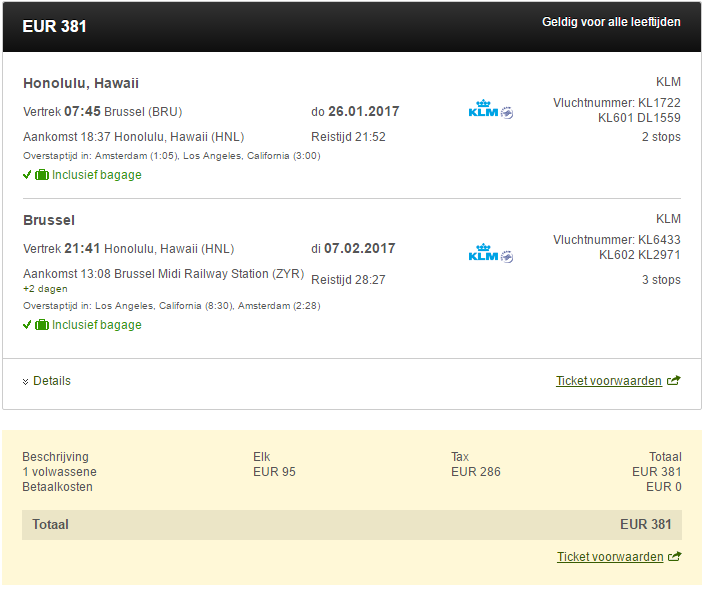Click departure time 07:45 Brussel (BRU)
This screenshot has height=592, width=707.
click(103, 112)
